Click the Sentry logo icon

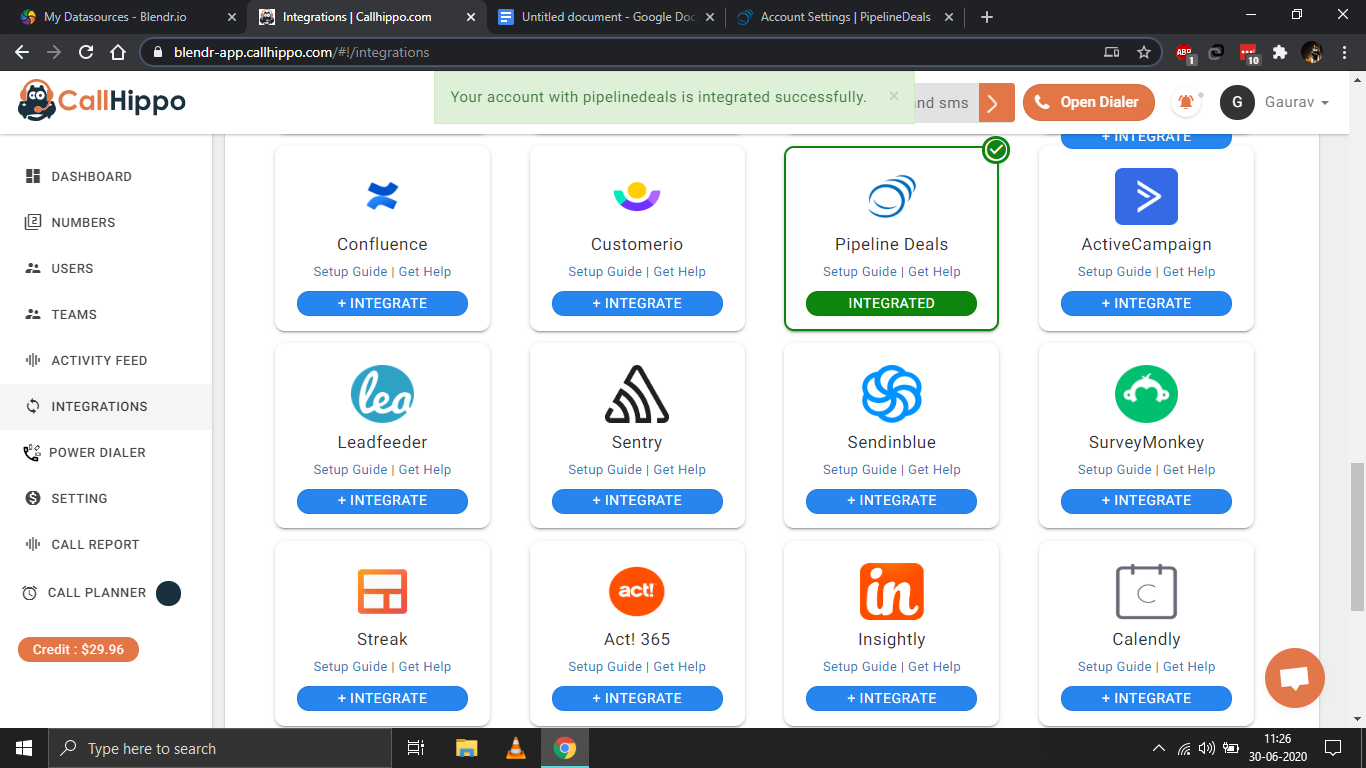pos(637,394)
